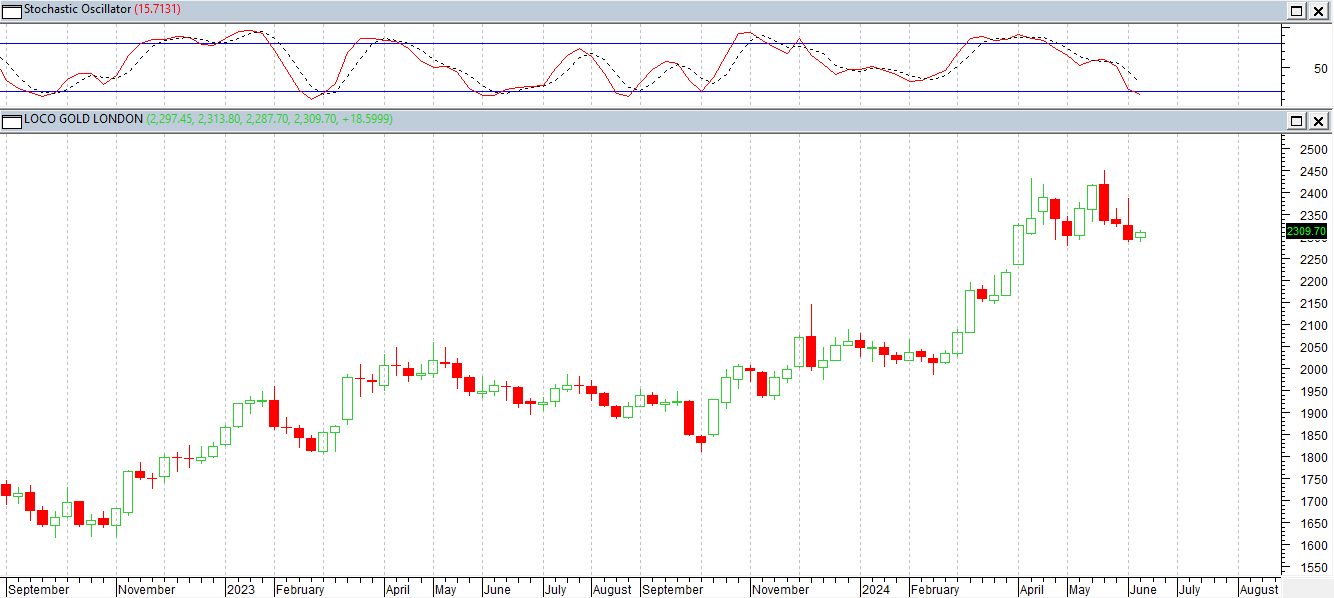Maximize the LOCO GOLD LONDON pane
This screenshot has width=1334, height=598.
coord(1297,121)
